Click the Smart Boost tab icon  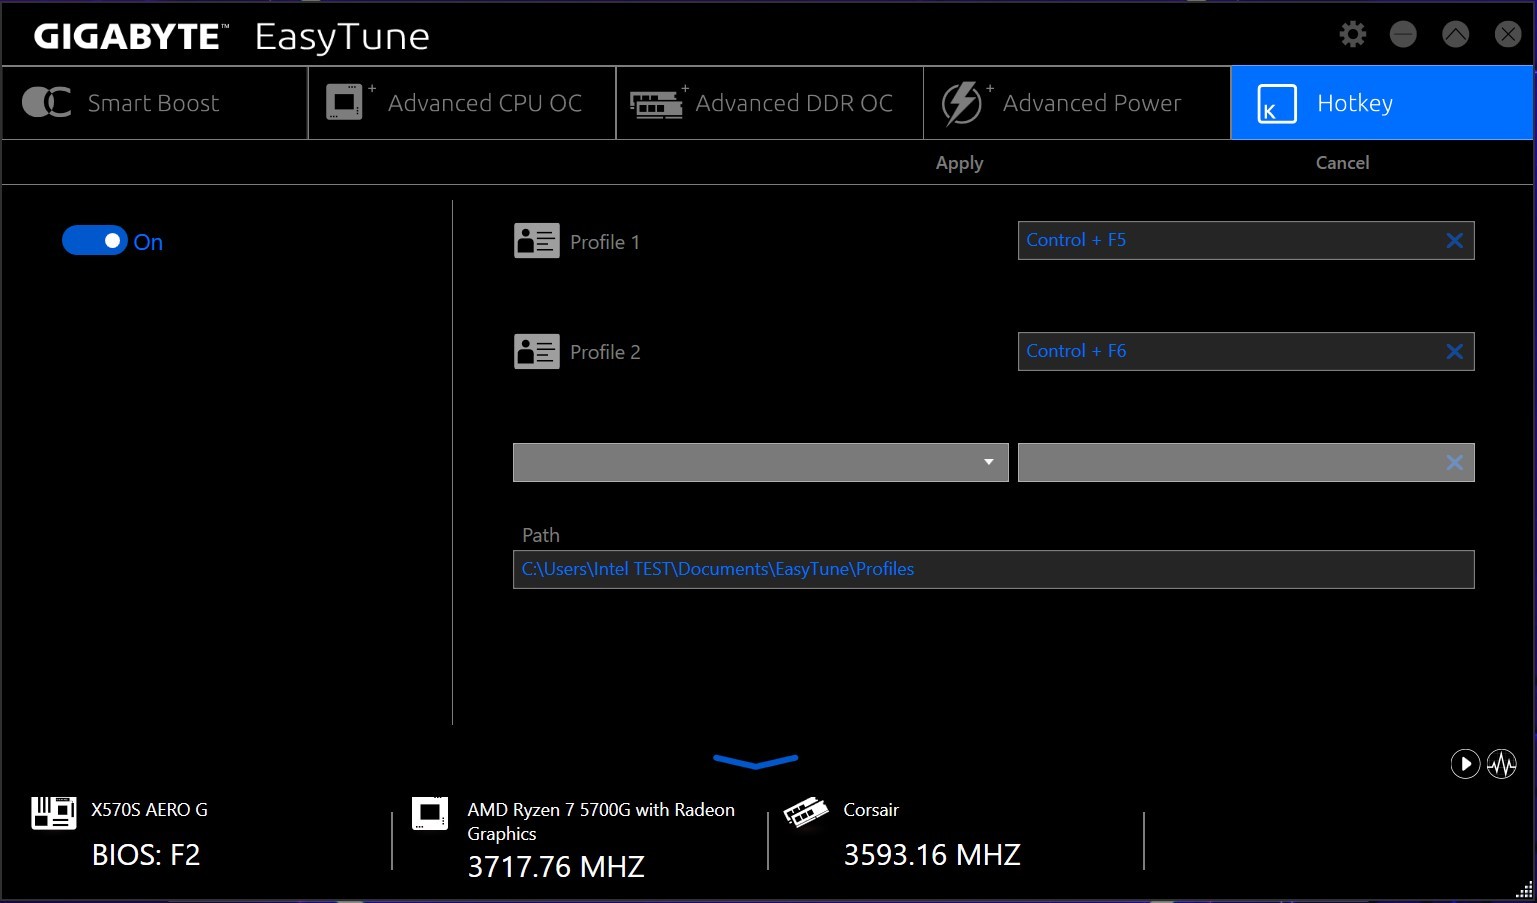pyautogui.click(x=46, y=102)
